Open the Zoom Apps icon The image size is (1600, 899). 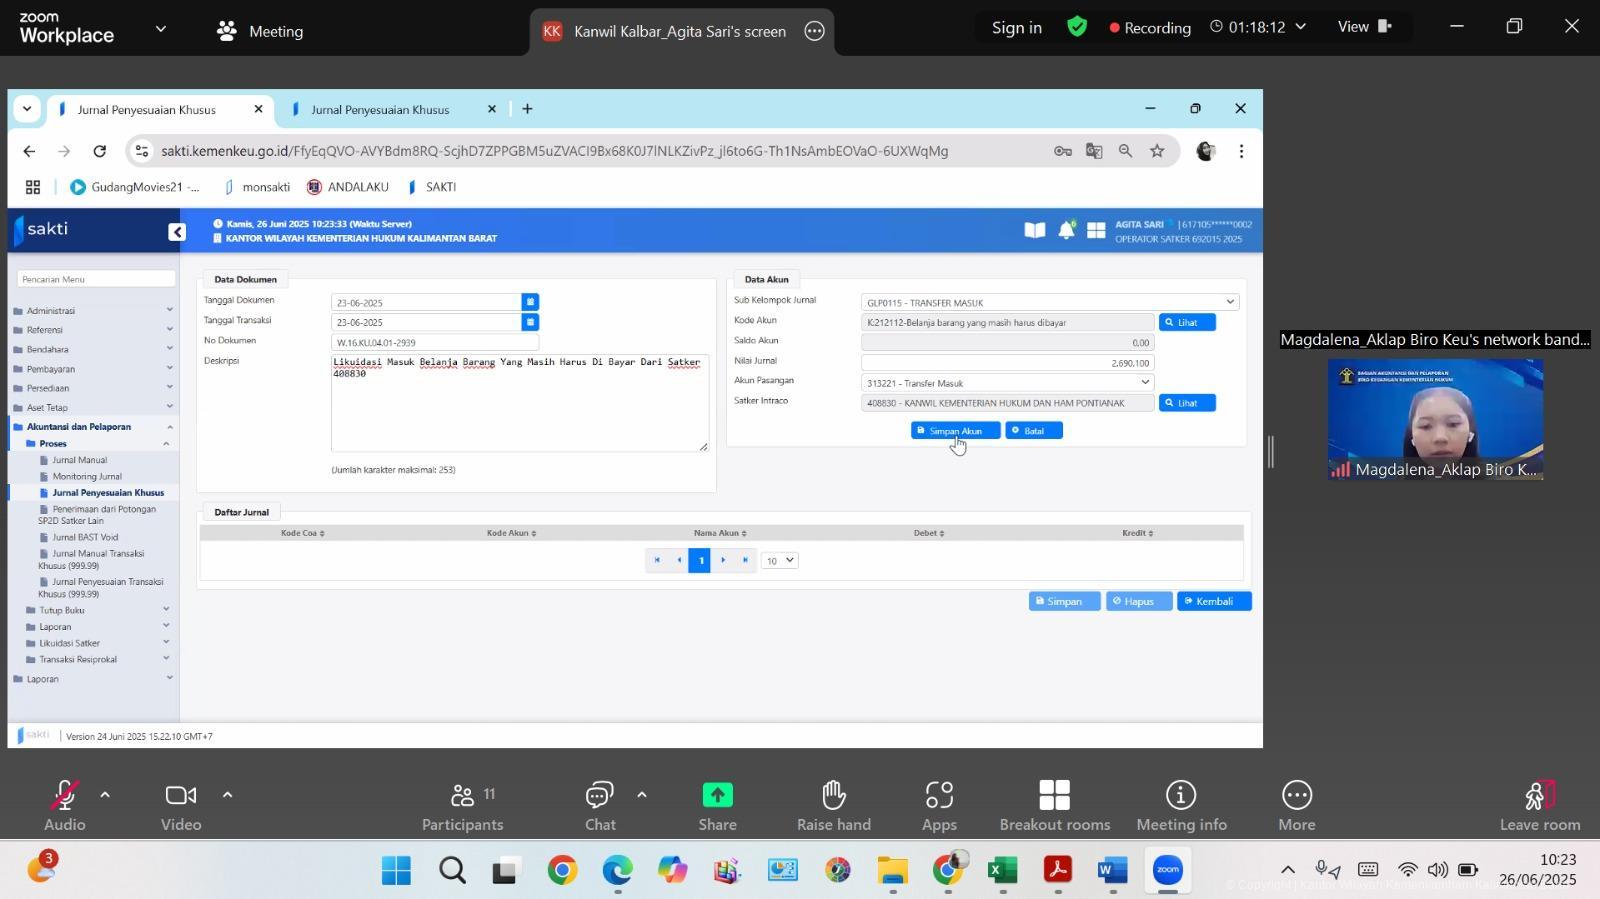pyautogui.click(x=939, y=806)
